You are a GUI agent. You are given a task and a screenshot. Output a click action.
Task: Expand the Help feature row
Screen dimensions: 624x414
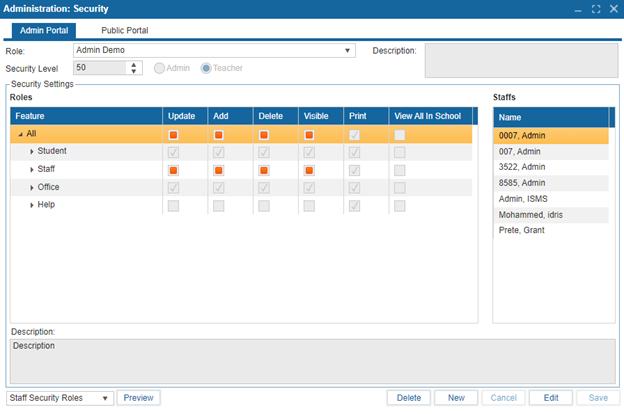[31, 205]
